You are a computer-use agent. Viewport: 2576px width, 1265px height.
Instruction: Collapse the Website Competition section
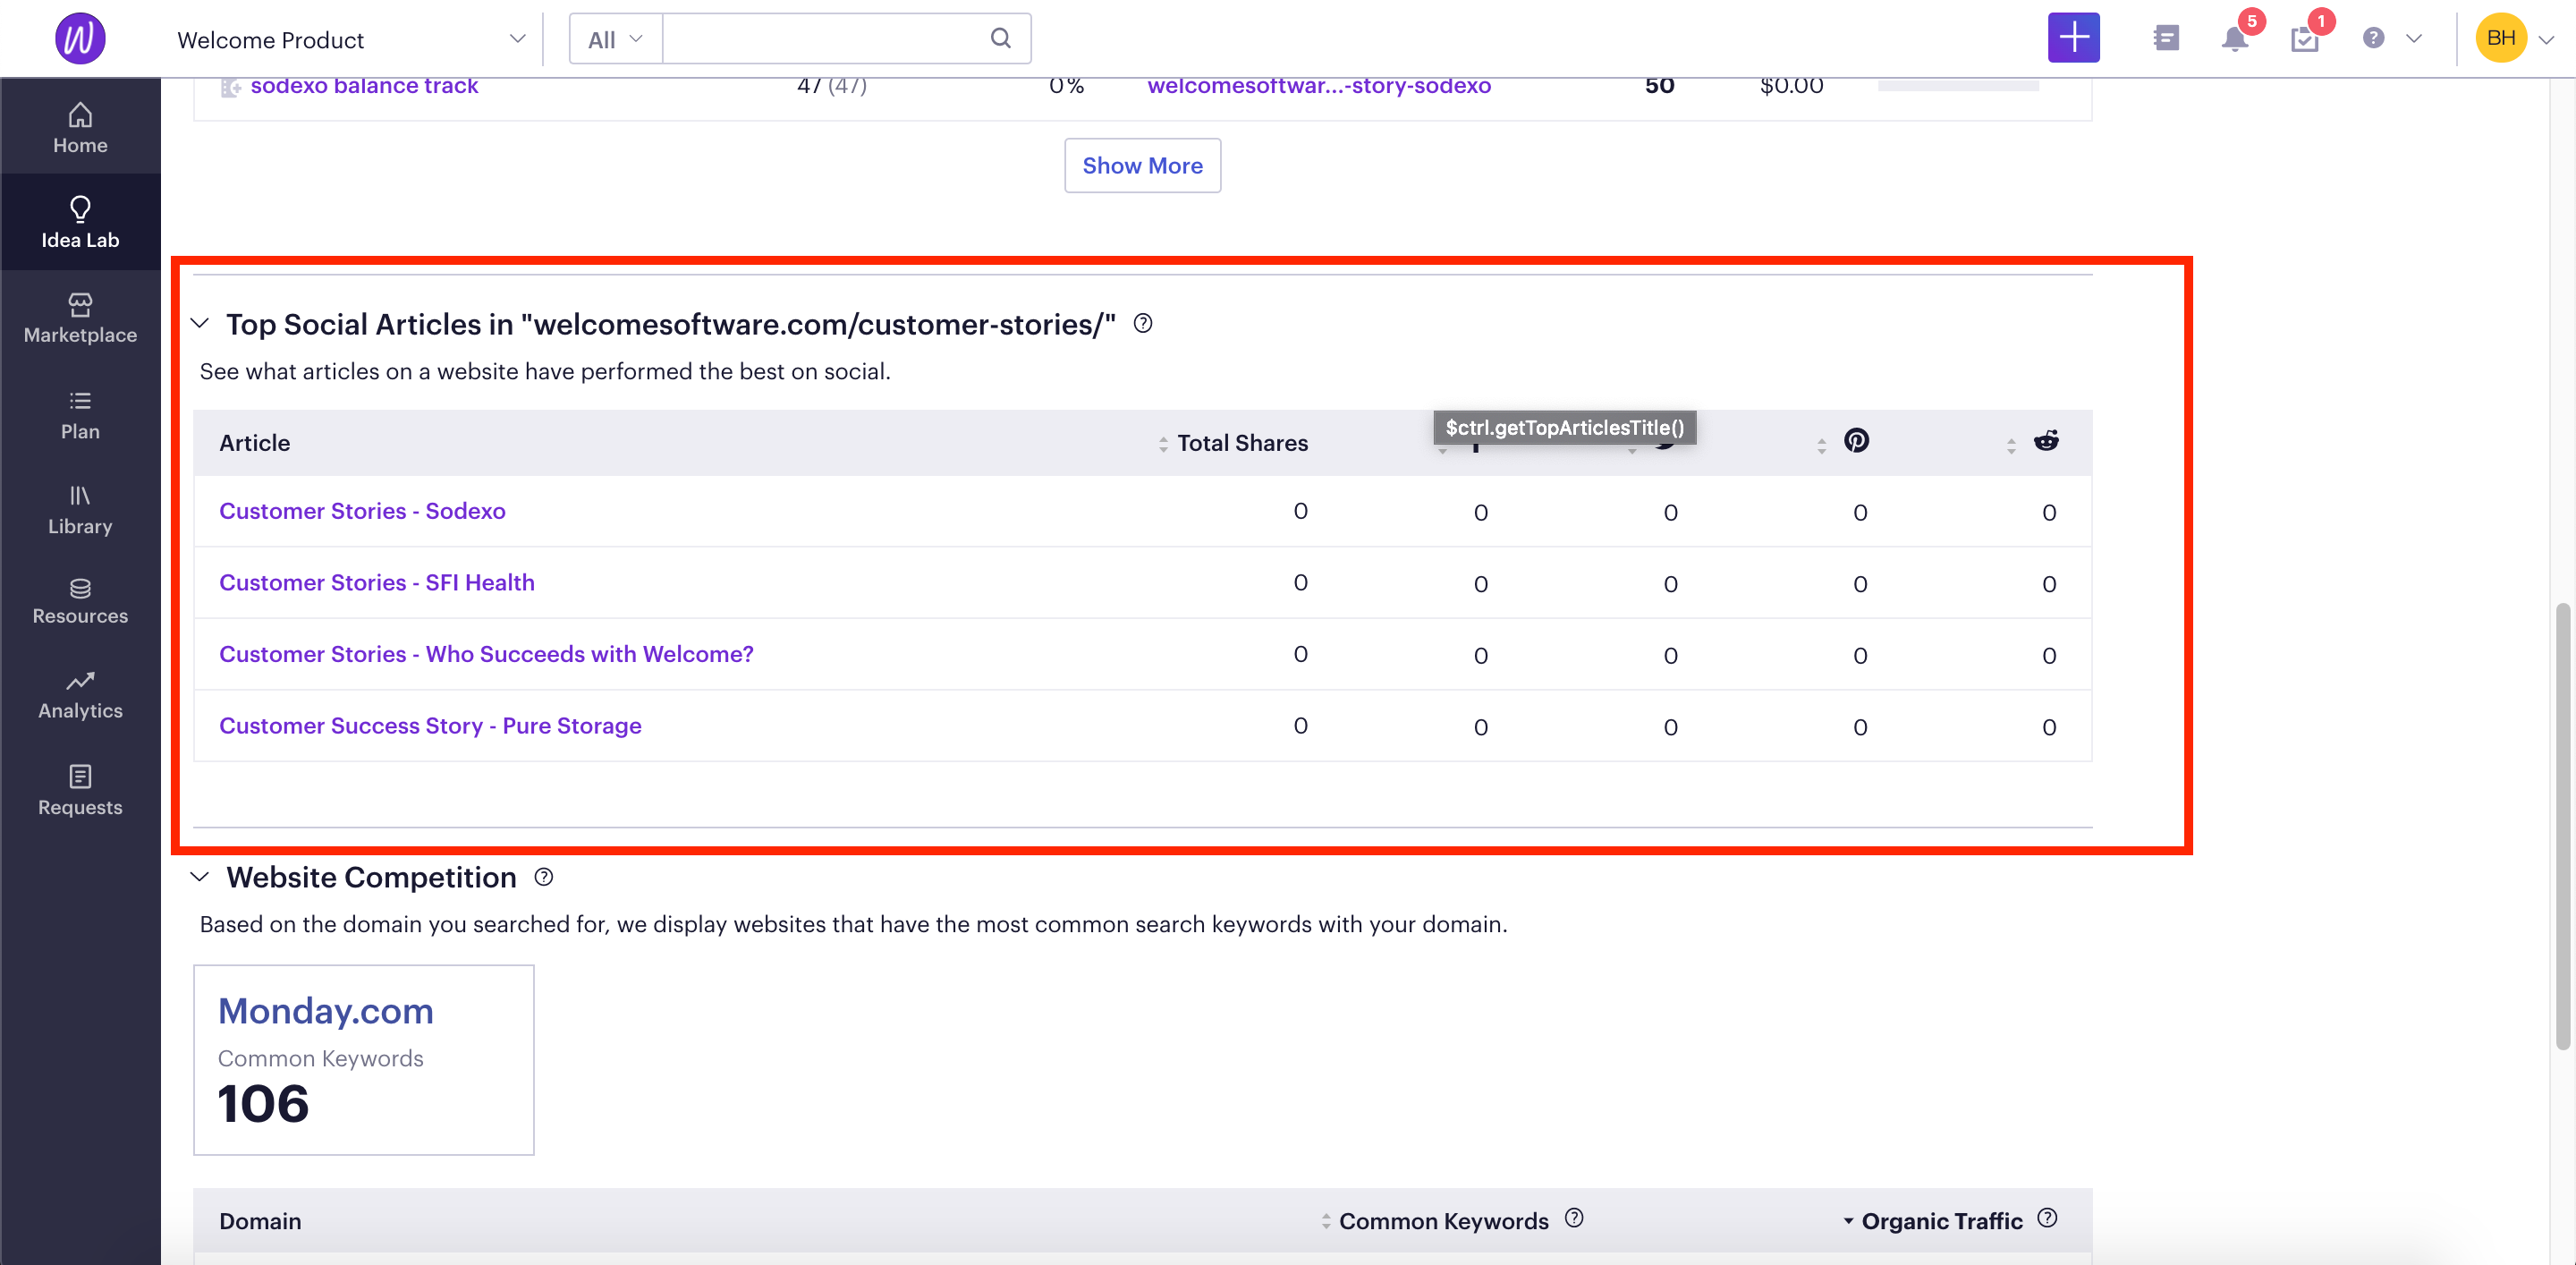[200, 877]
